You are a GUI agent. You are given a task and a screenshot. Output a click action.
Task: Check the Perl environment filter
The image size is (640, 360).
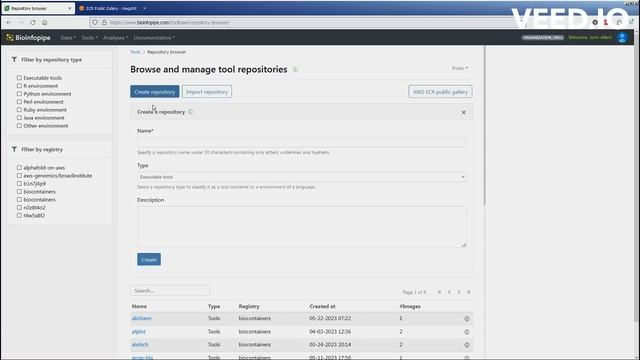[19, 102]
